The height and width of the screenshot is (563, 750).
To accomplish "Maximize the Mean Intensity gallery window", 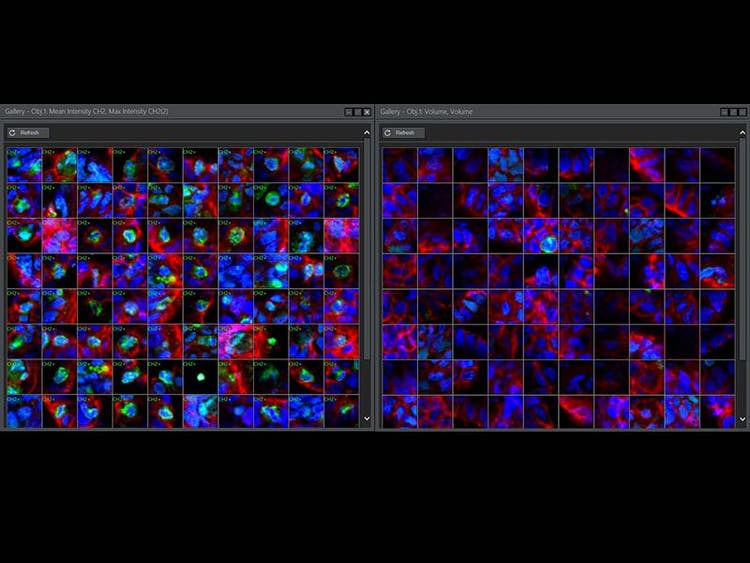I will coord(358,112).
